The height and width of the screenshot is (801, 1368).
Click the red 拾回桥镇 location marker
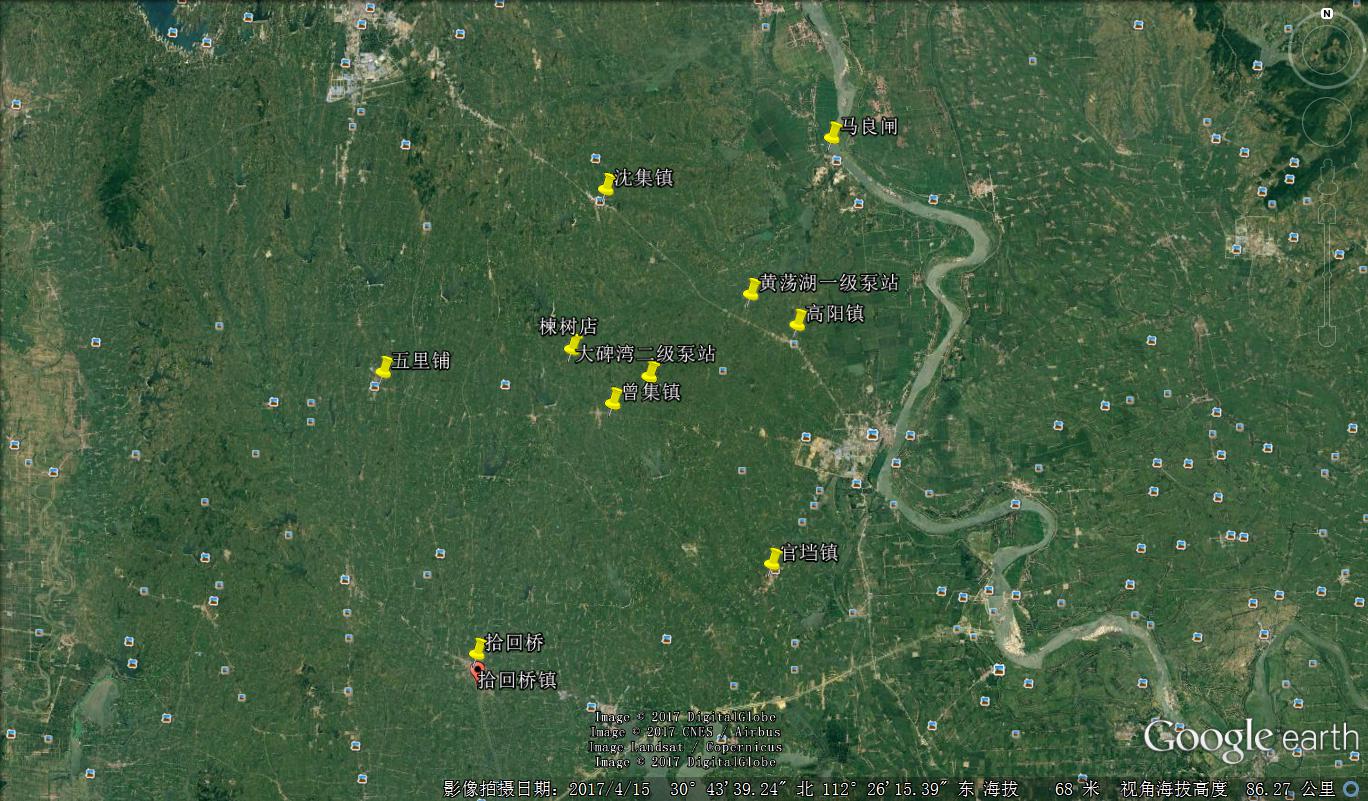477,671
